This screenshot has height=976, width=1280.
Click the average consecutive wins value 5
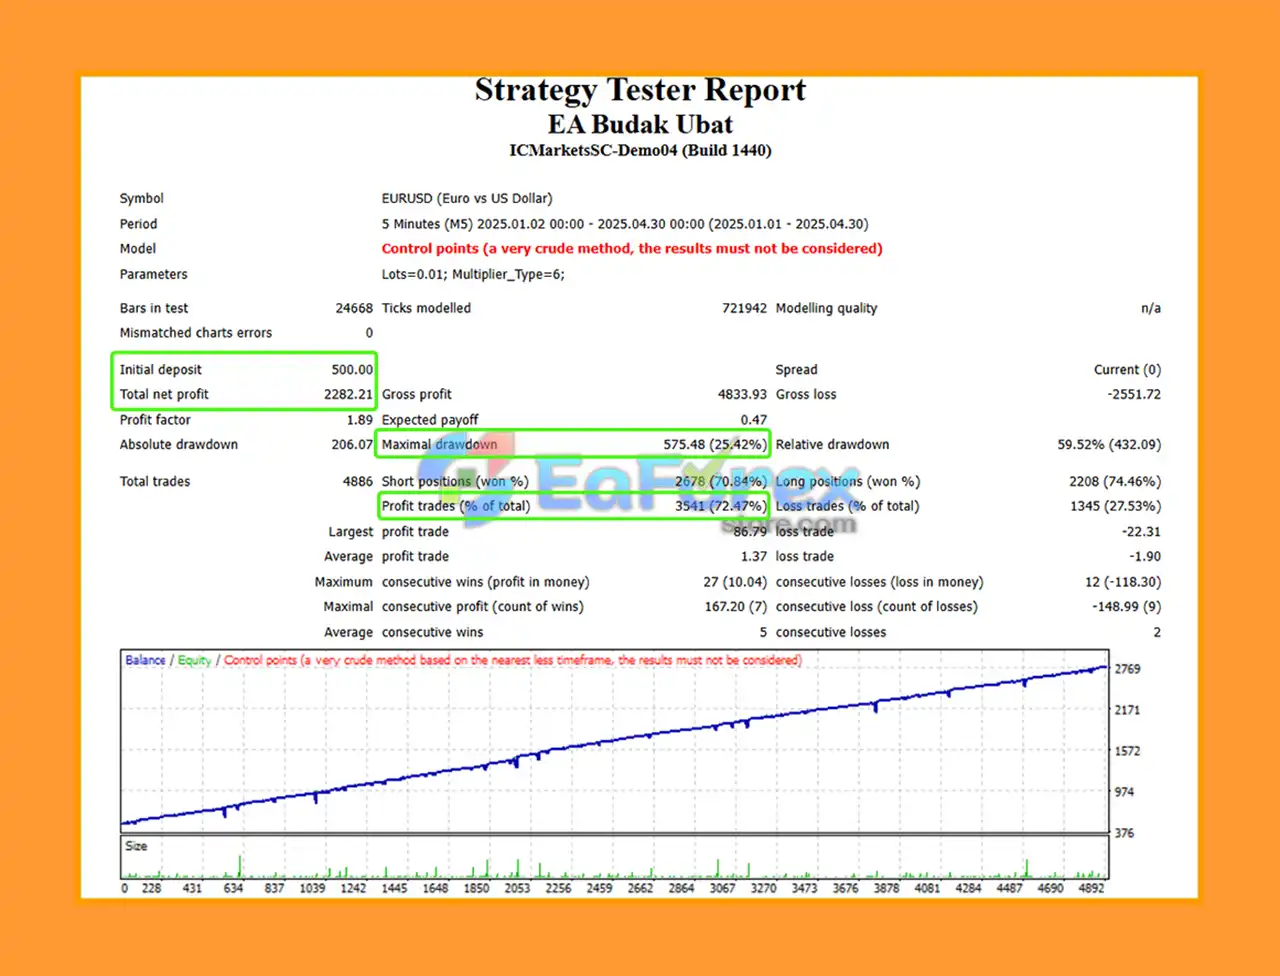point(763,632)
